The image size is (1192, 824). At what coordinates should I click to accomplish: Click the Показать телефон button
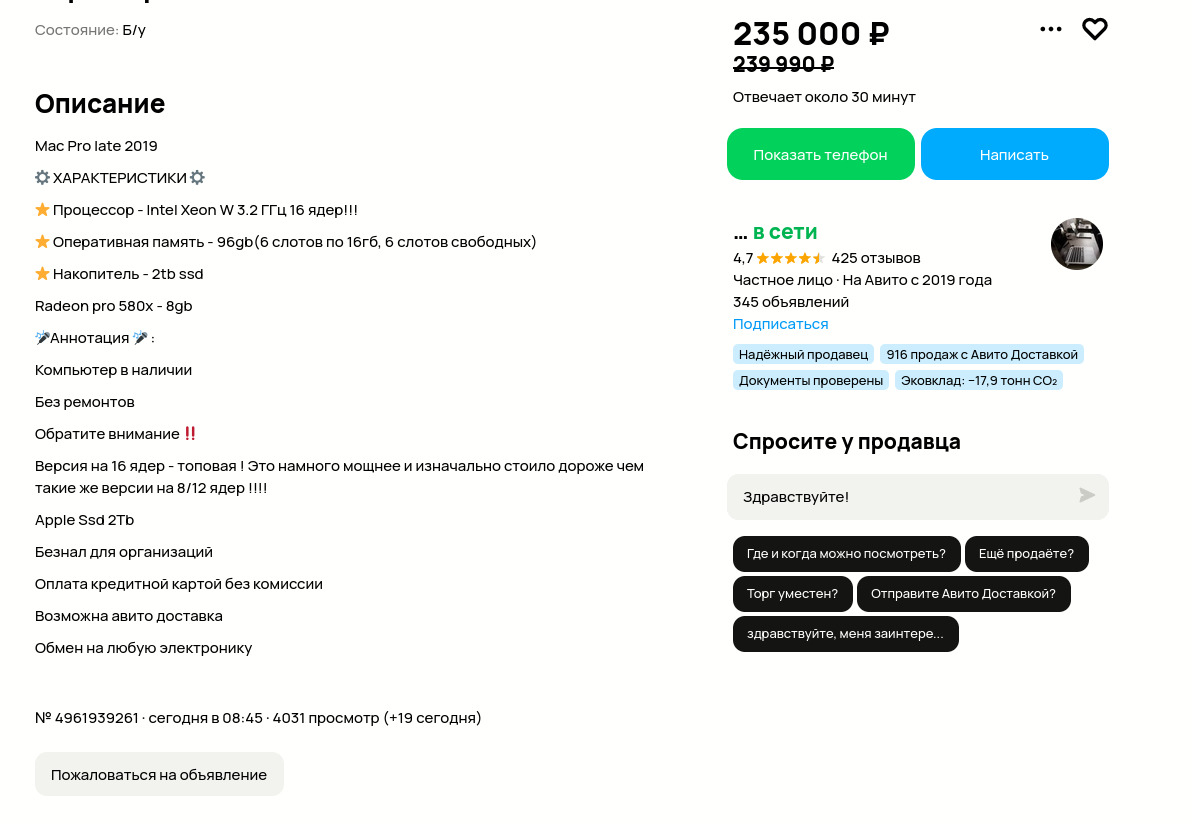pos(820,155)
